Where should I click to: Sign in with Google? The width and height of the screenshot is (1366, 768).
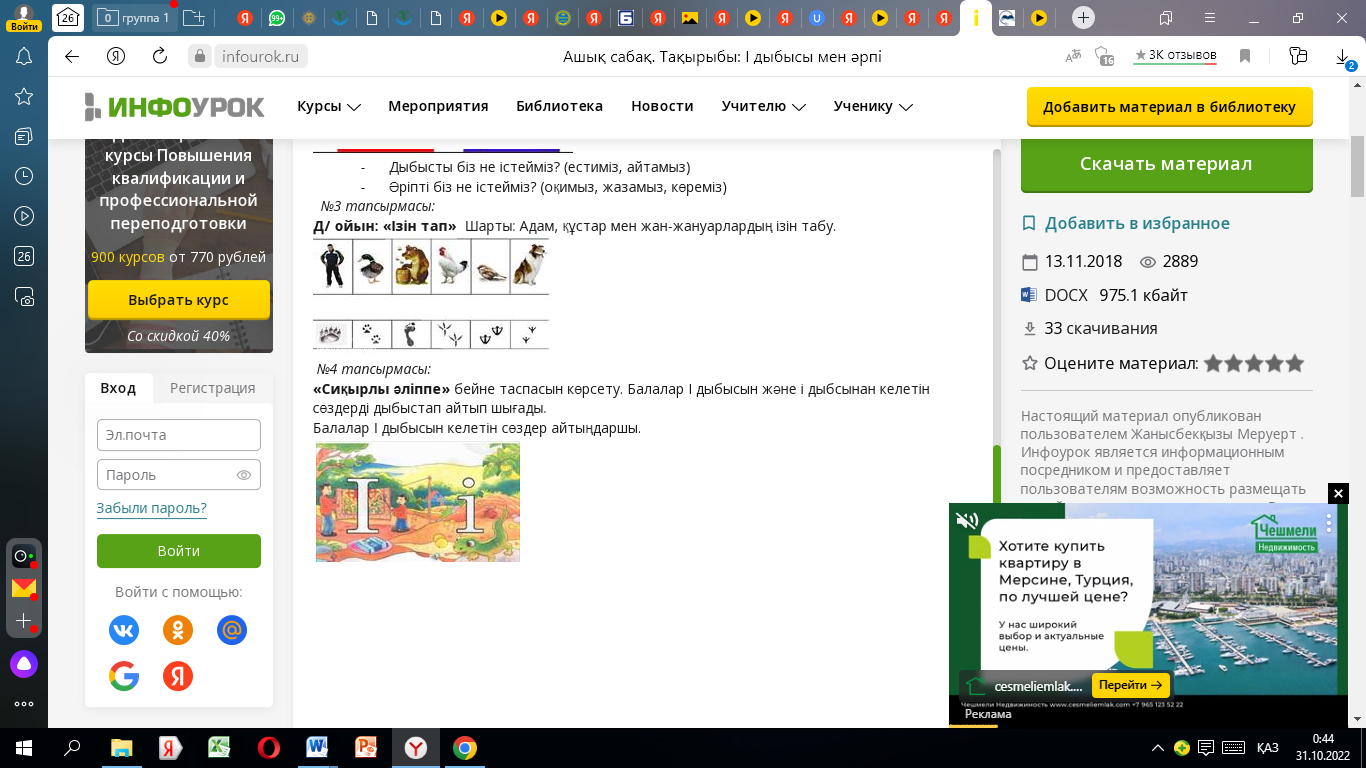click(124, 677)
